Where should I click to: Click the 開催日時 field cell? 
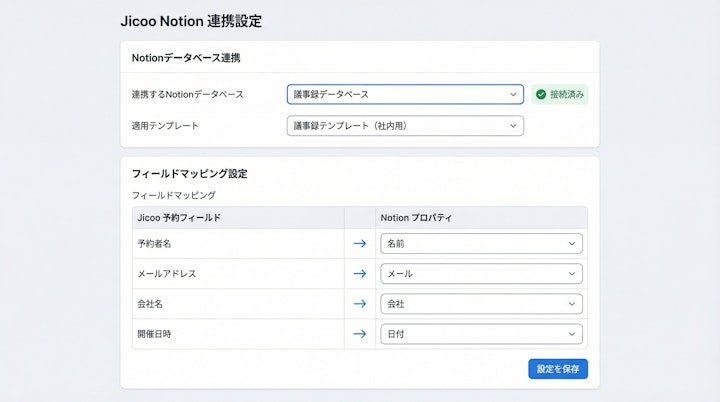point(238,334)
